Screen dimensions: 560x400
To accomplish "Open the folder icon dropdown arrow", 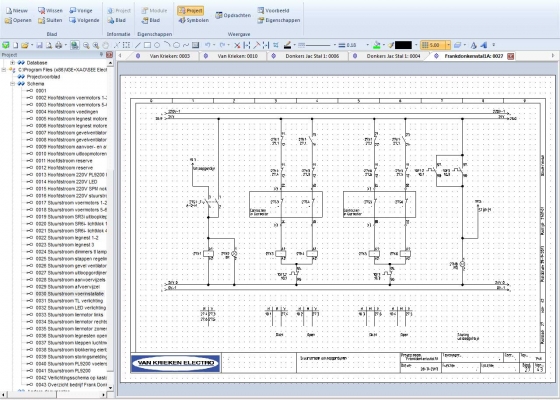I will click(x=32, y=45).
